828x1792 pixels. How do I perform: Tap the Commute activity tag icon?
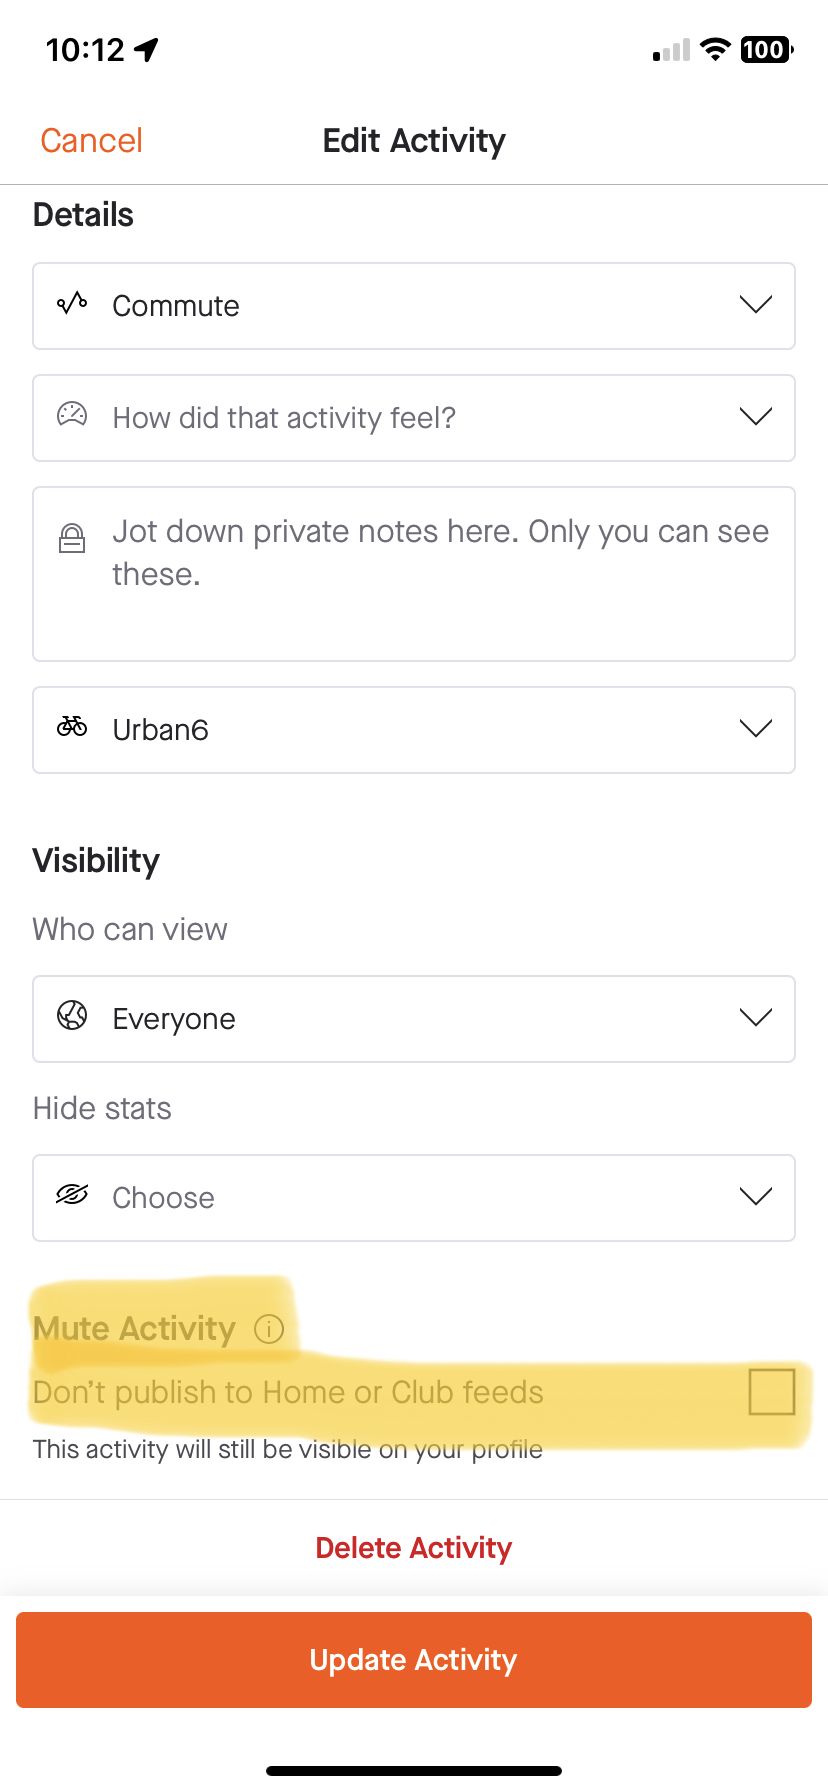coord(72,304)
